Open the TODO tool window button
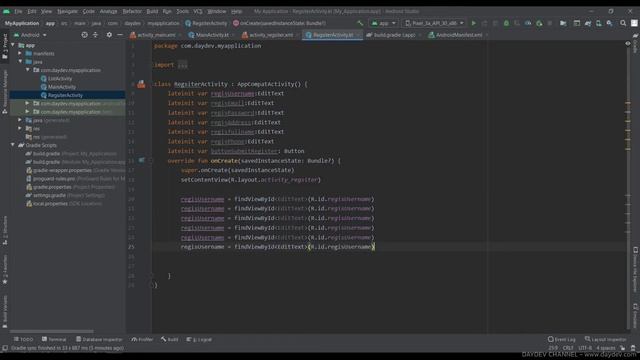Viewport: 640px width, 360px height. (24, 339)
